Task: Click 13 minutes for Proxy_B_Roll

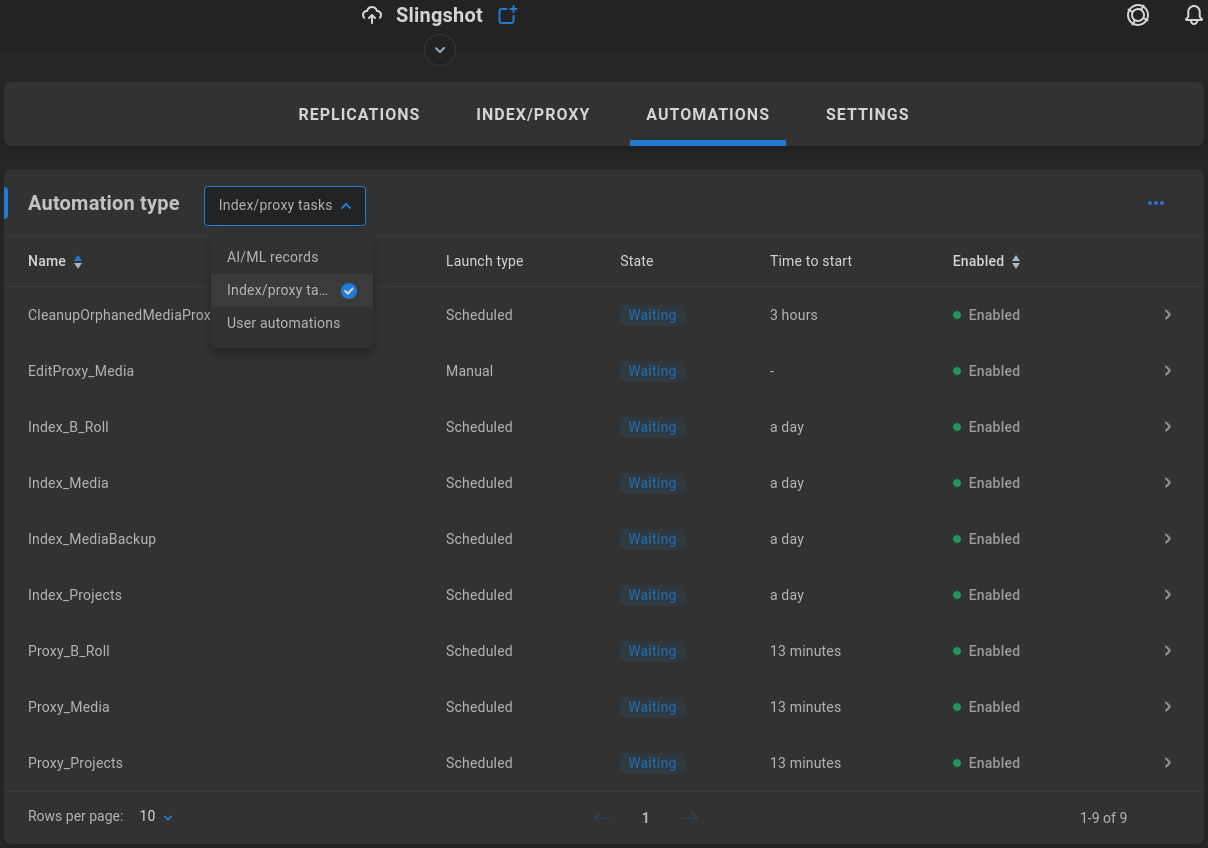Action: pos(805,651)
